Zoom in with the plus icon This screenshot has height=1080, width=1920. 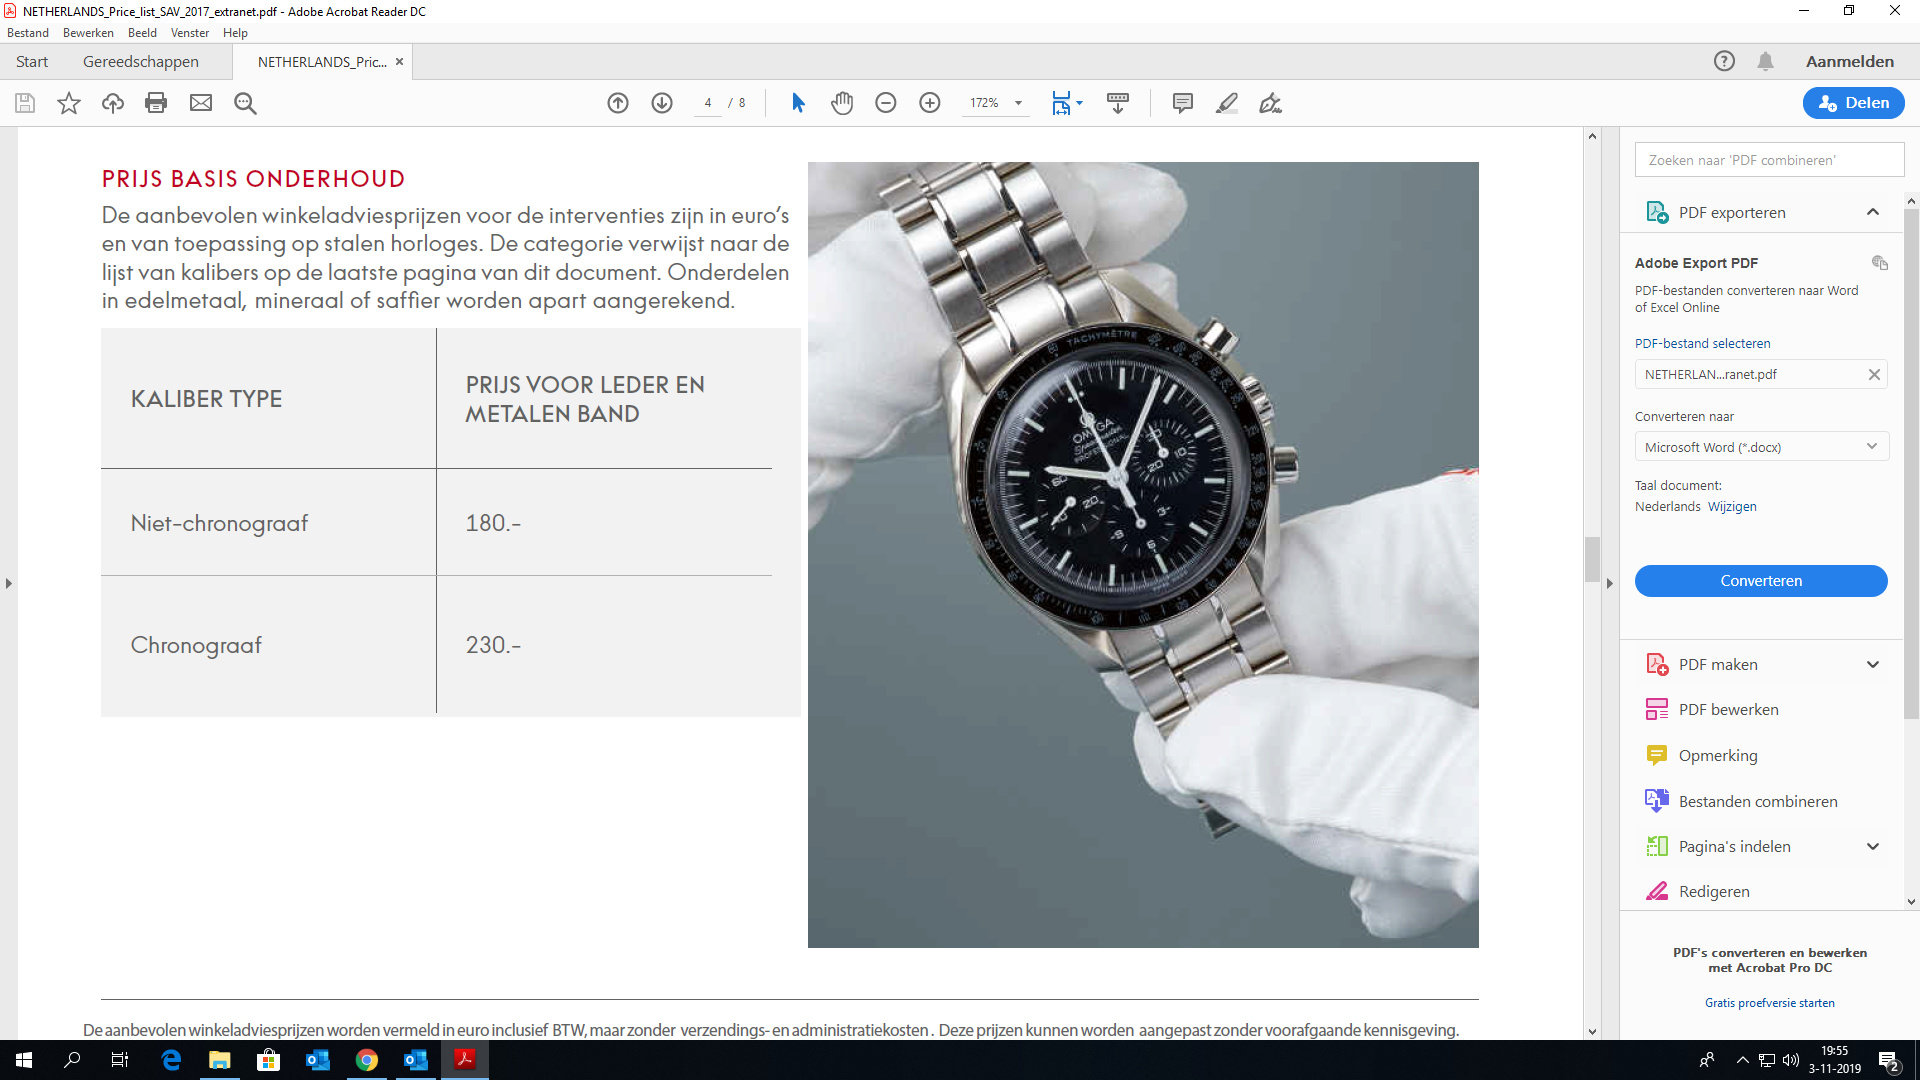pyautogui.click(x=930, y=103)
